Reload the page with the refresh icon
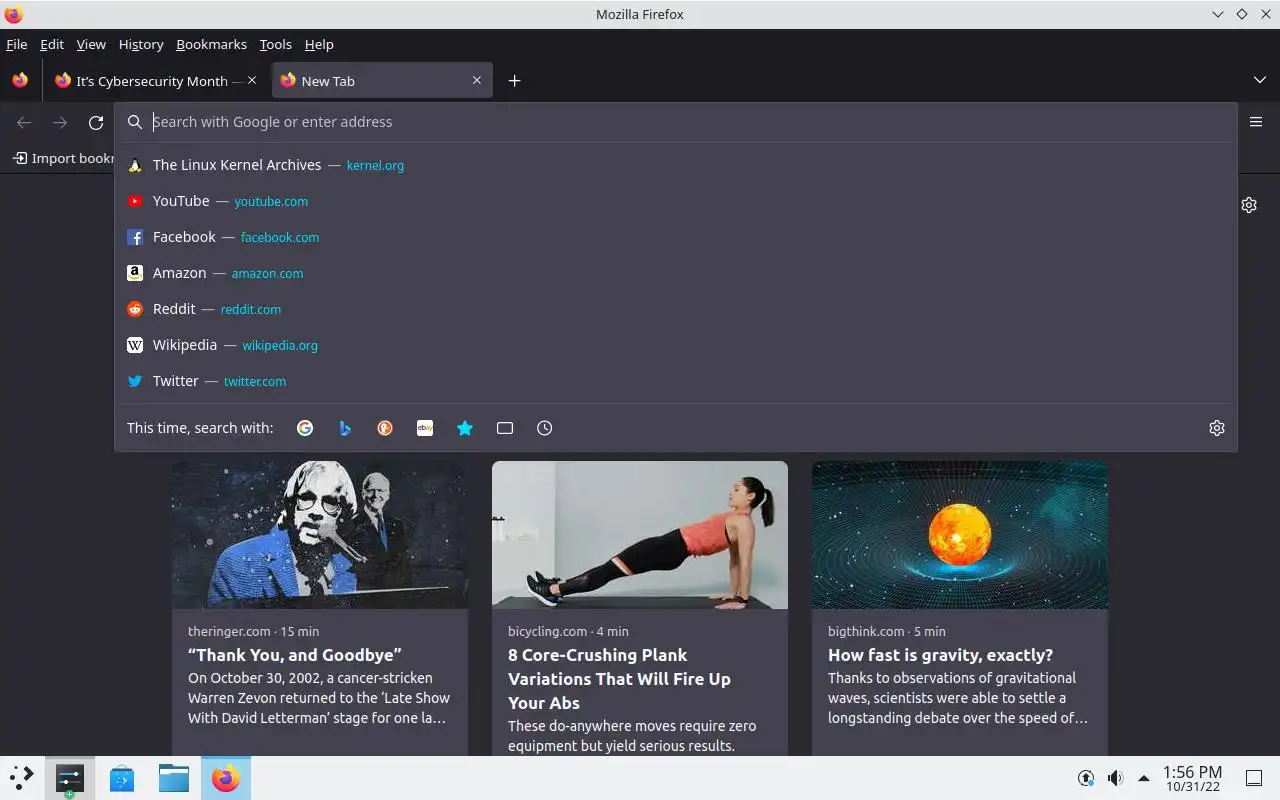 (96, 122)
